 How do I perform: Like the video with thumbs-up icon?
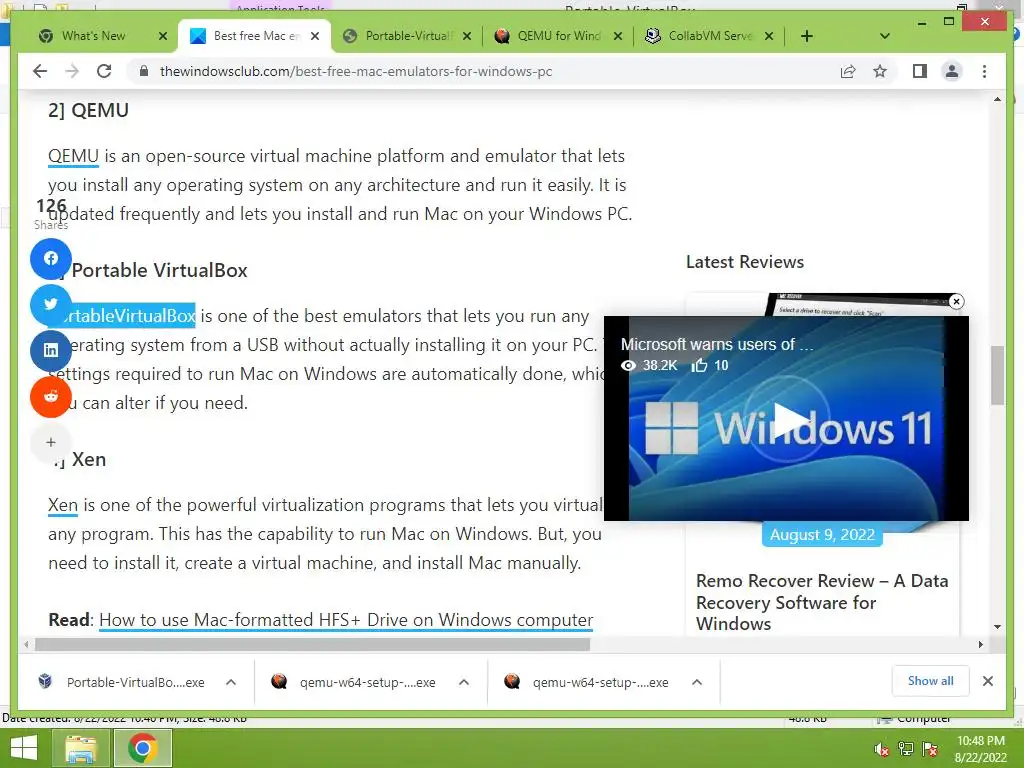(x=699, y=365)
